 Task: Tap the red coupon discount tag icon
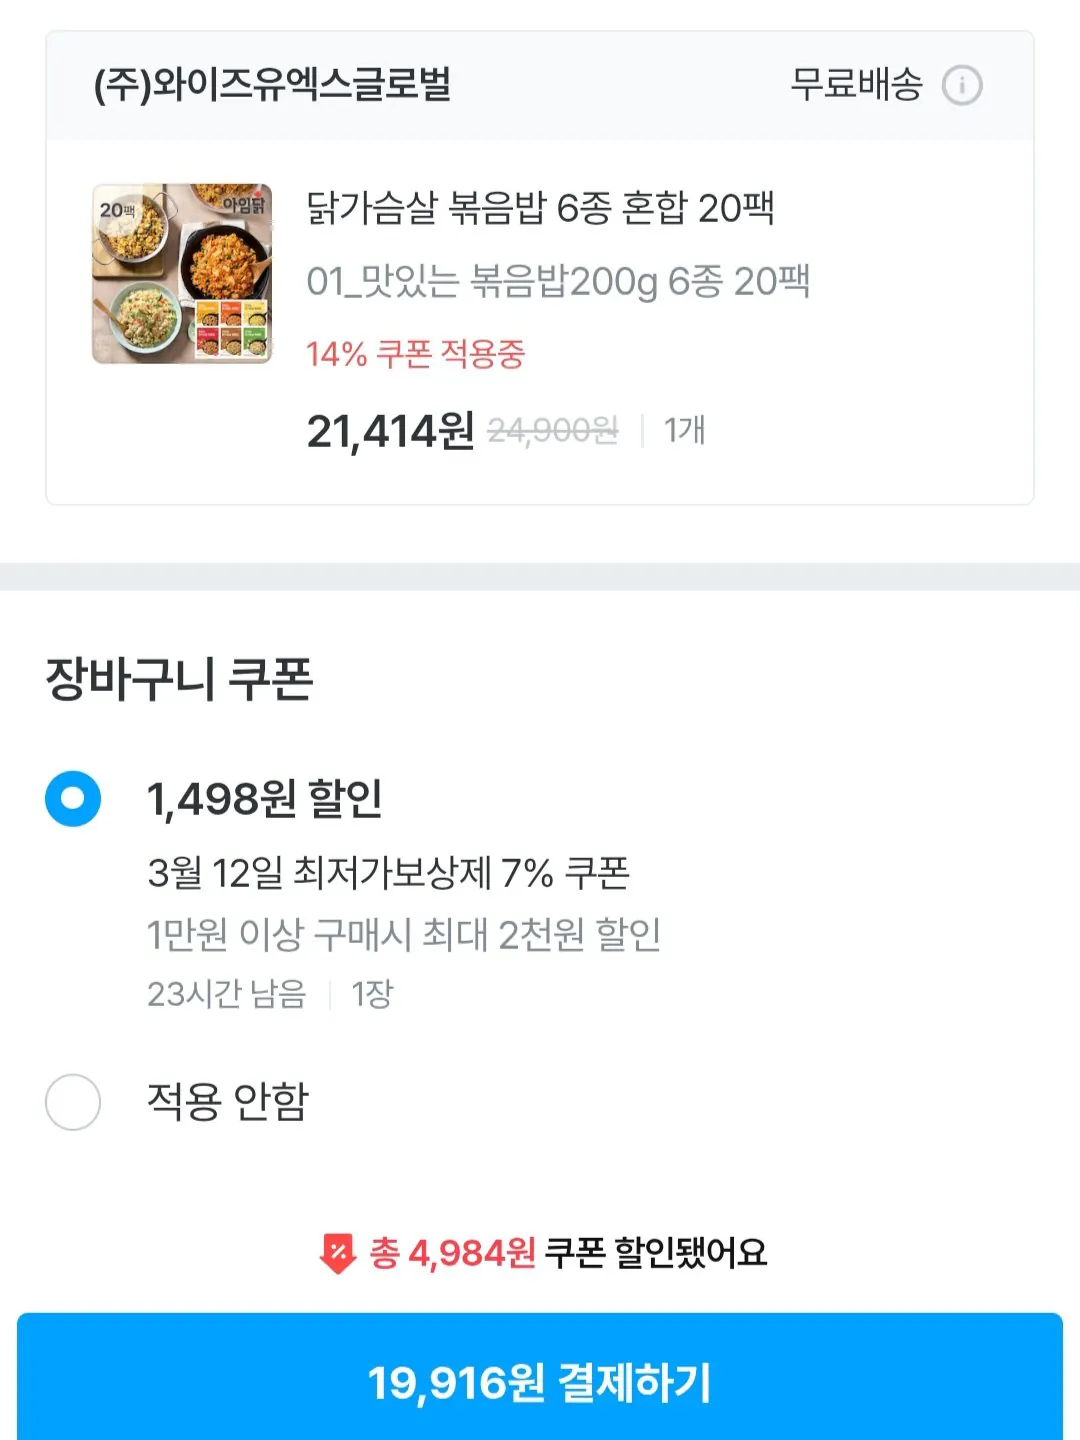[338, 1253]
